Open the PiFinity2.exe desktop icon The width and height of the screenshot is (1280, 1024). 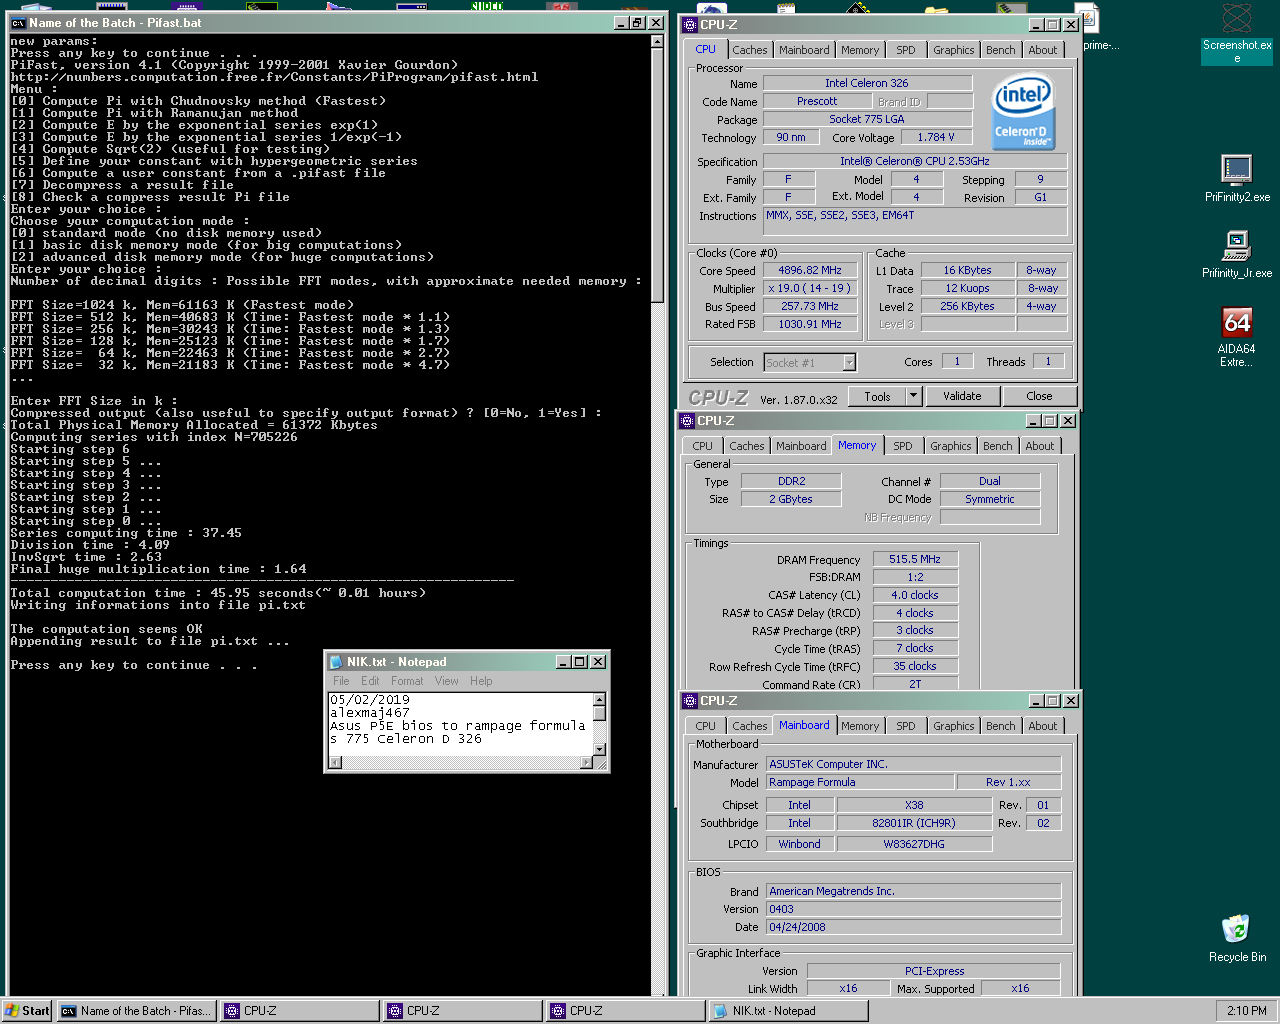[x=1237, y=179]
